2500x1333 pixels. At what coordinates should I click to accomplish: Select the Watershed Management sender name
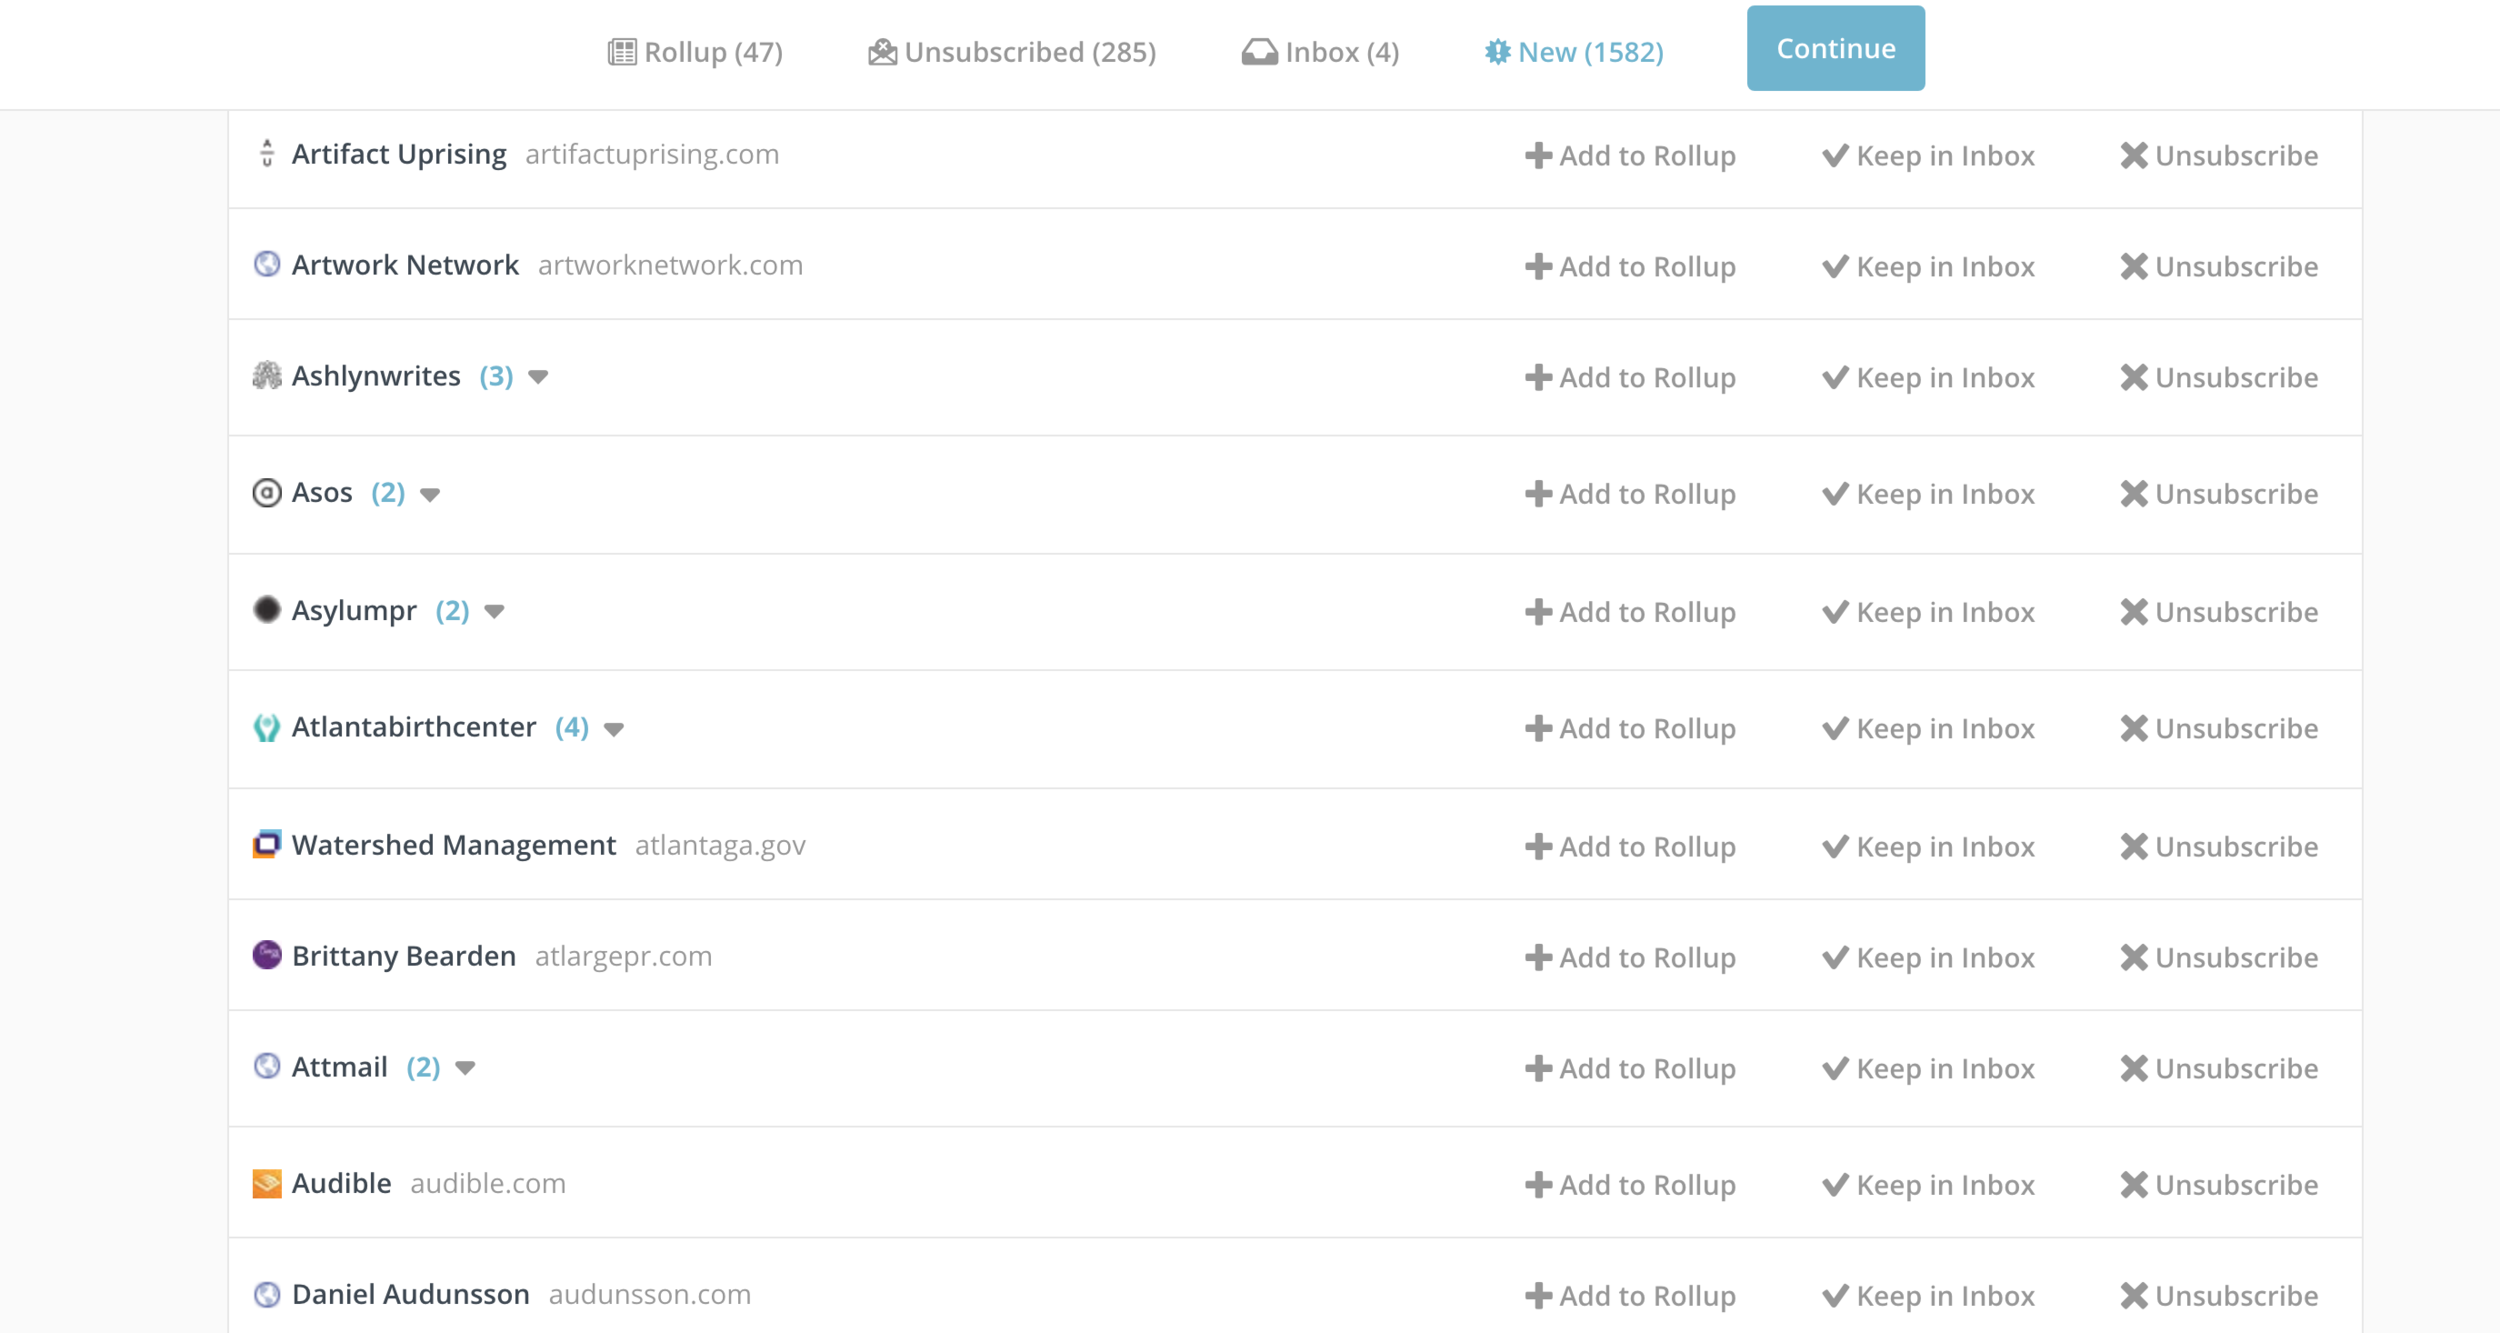tap(454, 845)
